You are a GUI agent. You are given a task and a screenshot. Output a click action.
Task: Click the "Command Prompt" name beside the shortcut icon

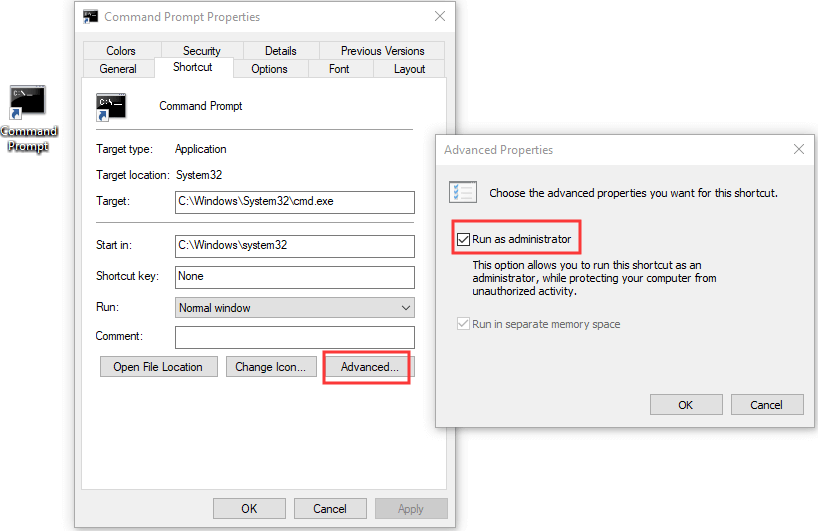coord(201,106)
